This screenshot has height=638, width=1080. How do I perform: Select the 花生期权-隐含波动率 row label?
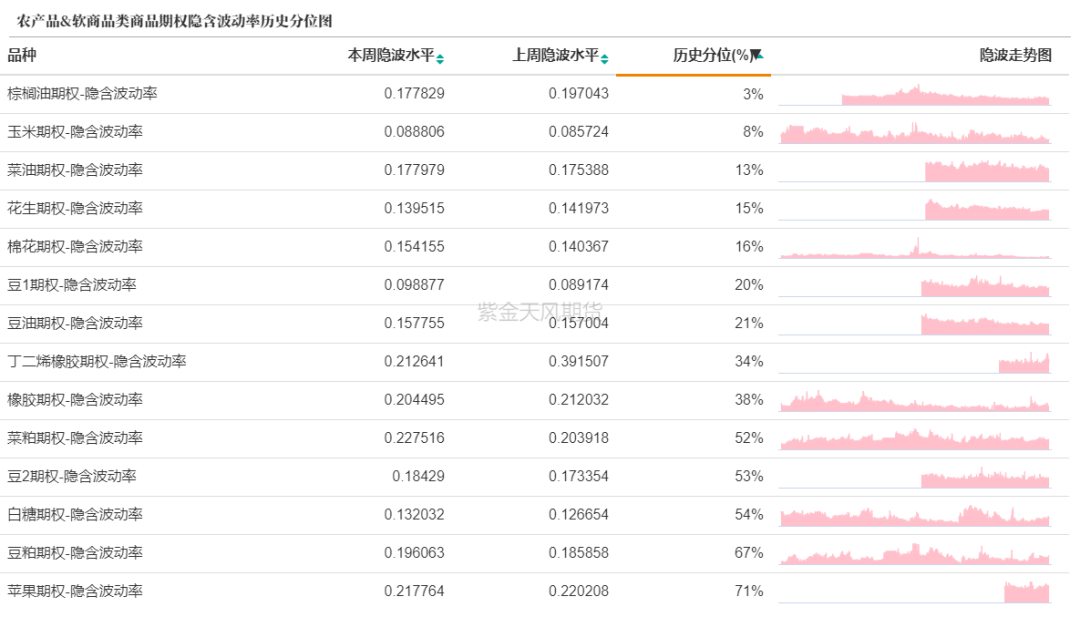[x=75, y=208]
